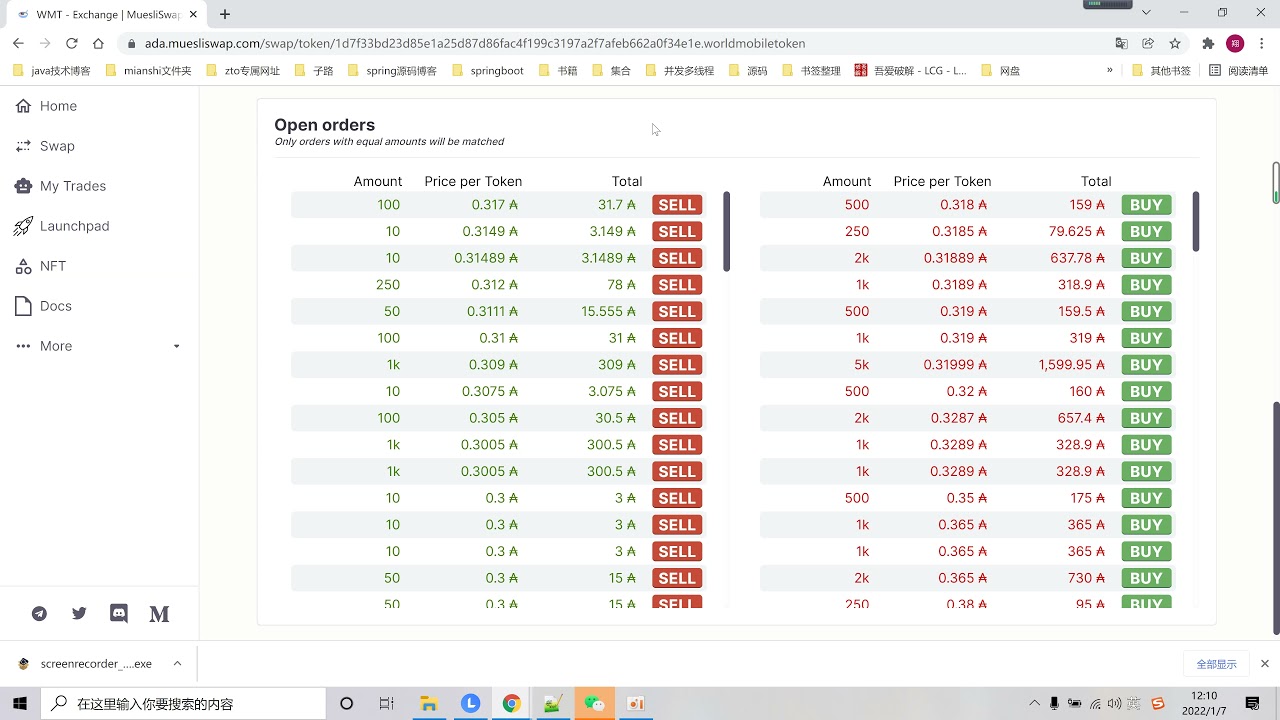
Task: Show hidden system tray icons
Action: (x=1034, y=703)
